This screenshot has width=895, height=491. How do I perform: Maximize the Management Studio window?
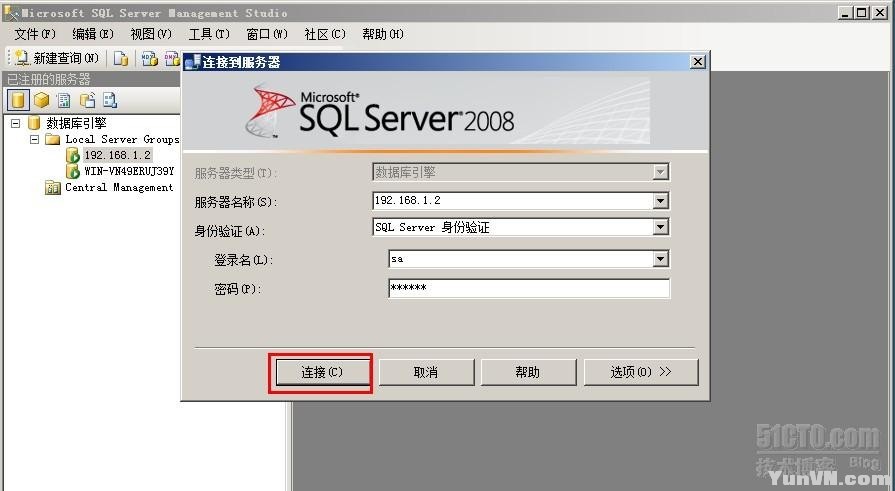862,13
